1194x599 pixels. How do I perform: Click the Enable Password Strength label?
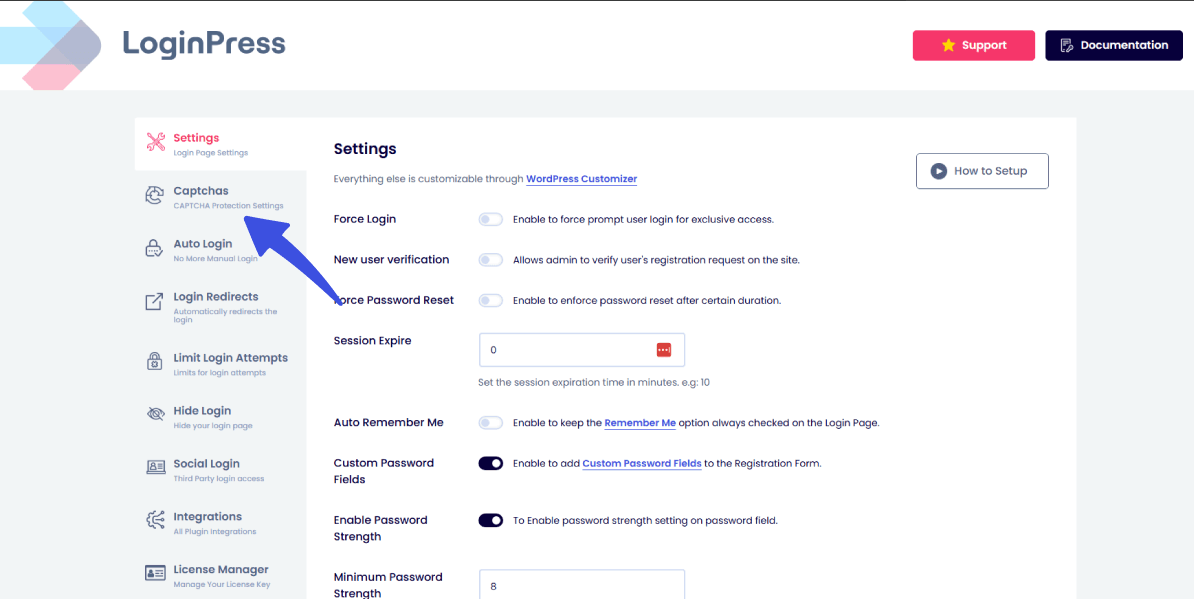click(381, 528)
